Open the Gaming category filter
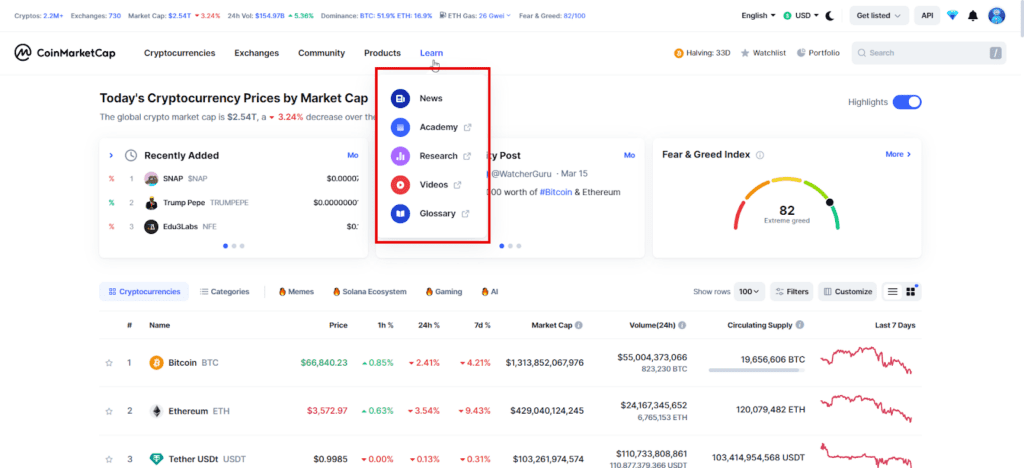Image resolution: width=1024 pixels, height=468 pixels. [443, 292]
